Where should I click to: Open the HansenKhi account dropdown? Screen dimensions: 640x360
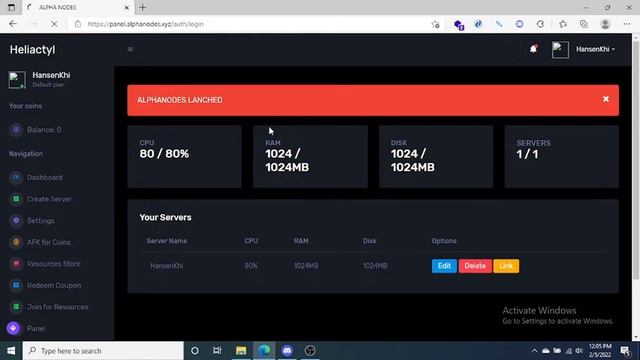[596, 49]
